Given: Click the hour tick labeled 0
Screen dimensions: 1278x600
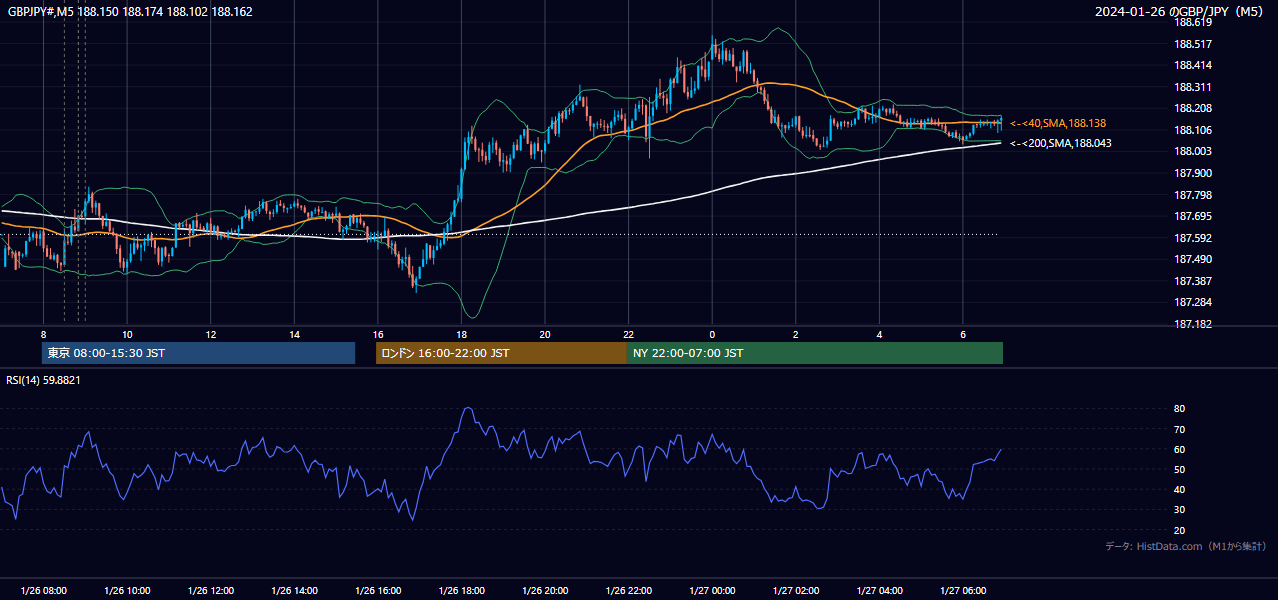Looking at the screenshot, I should (712, 334).
